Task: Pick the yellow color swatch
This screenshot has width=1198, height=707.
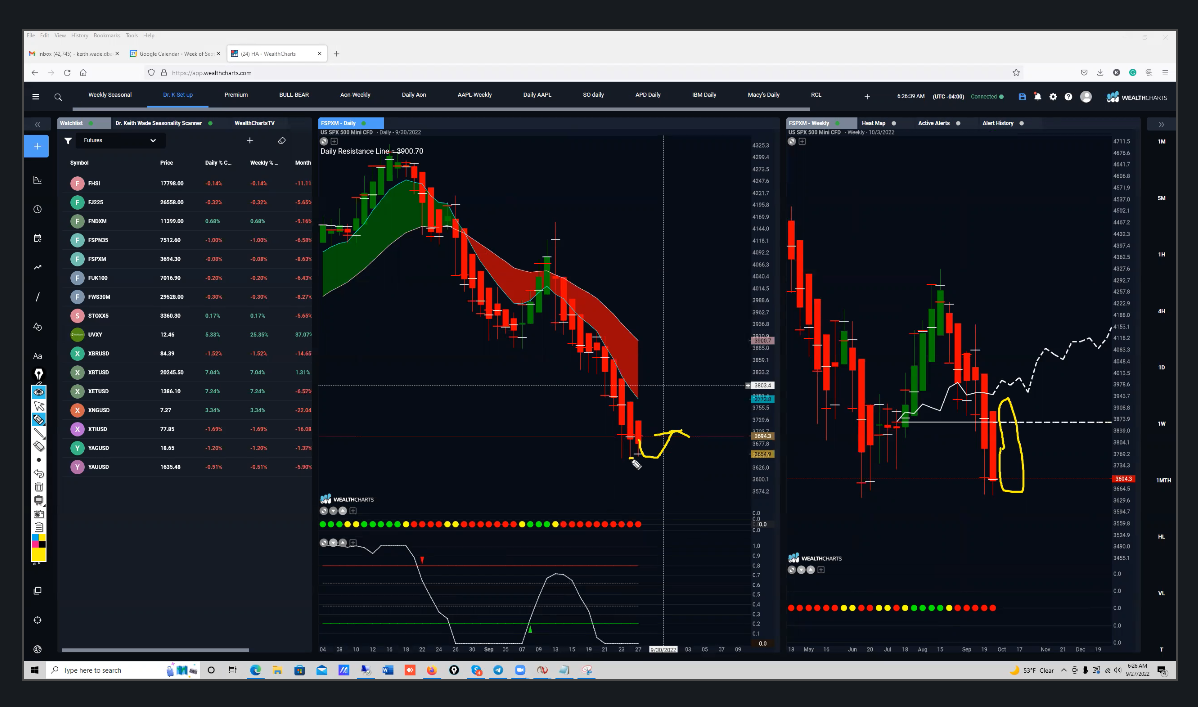Action: tap(39, 554)
